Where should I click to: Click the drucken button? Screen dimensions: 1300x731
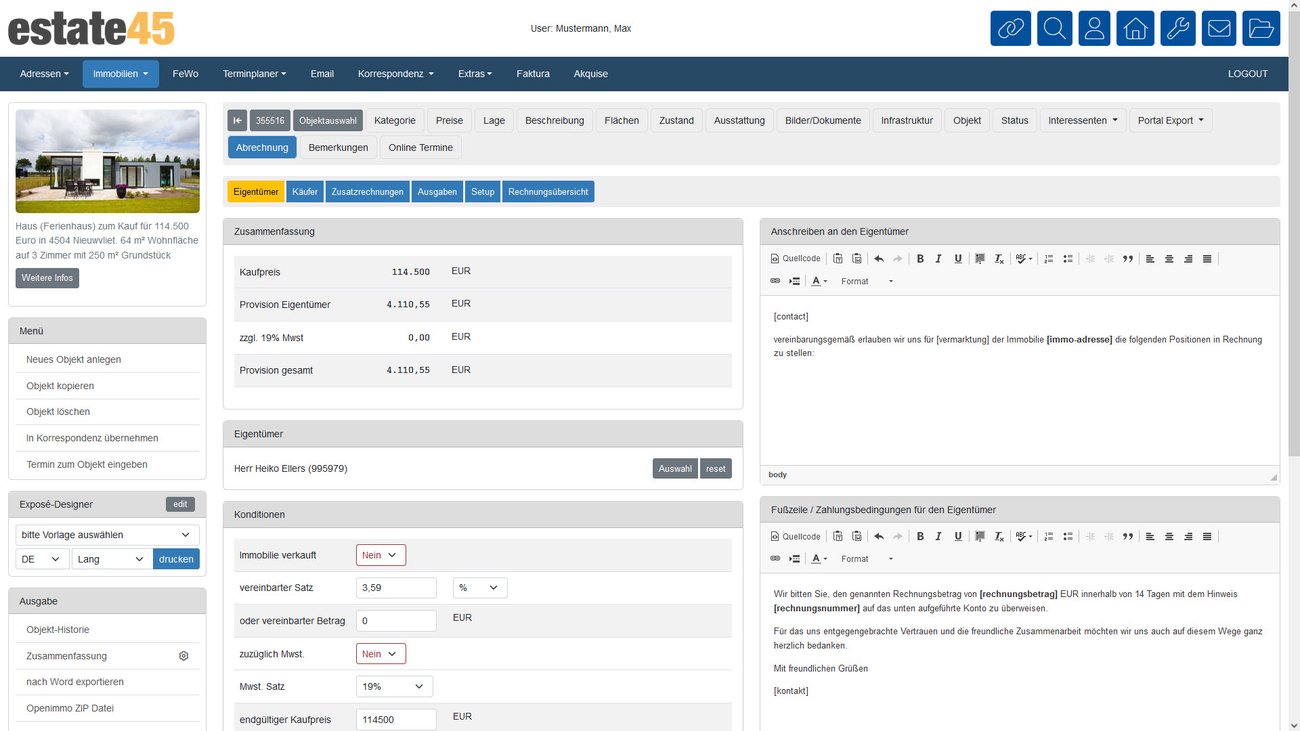176,559
